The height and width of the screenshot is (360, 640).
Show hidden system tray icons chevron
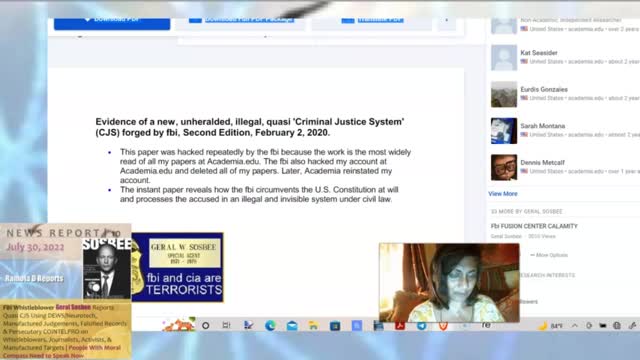pos(575,326)
